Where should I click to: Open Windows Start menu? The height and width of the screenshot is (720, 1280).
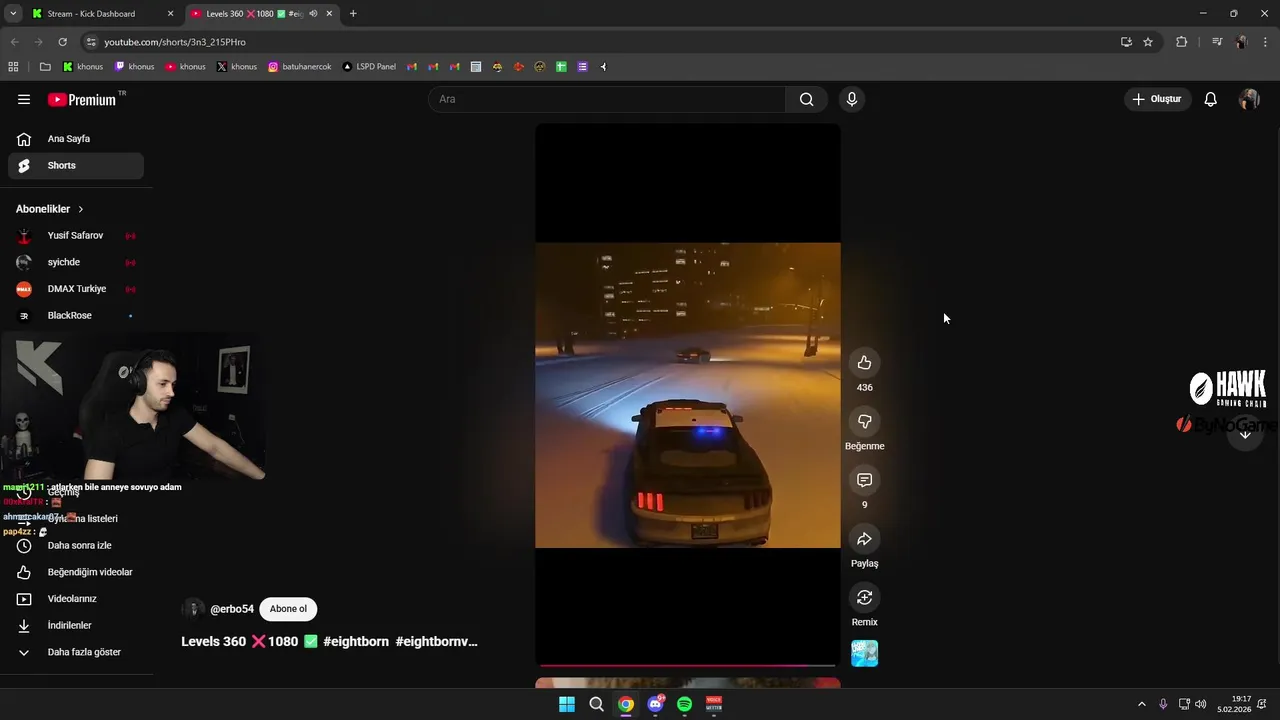(567, 704)
